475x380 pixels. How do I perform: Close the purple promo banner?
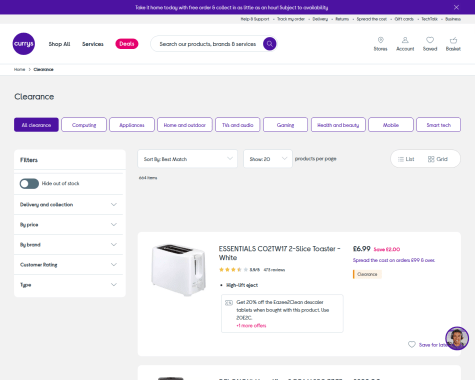point(456,7)
